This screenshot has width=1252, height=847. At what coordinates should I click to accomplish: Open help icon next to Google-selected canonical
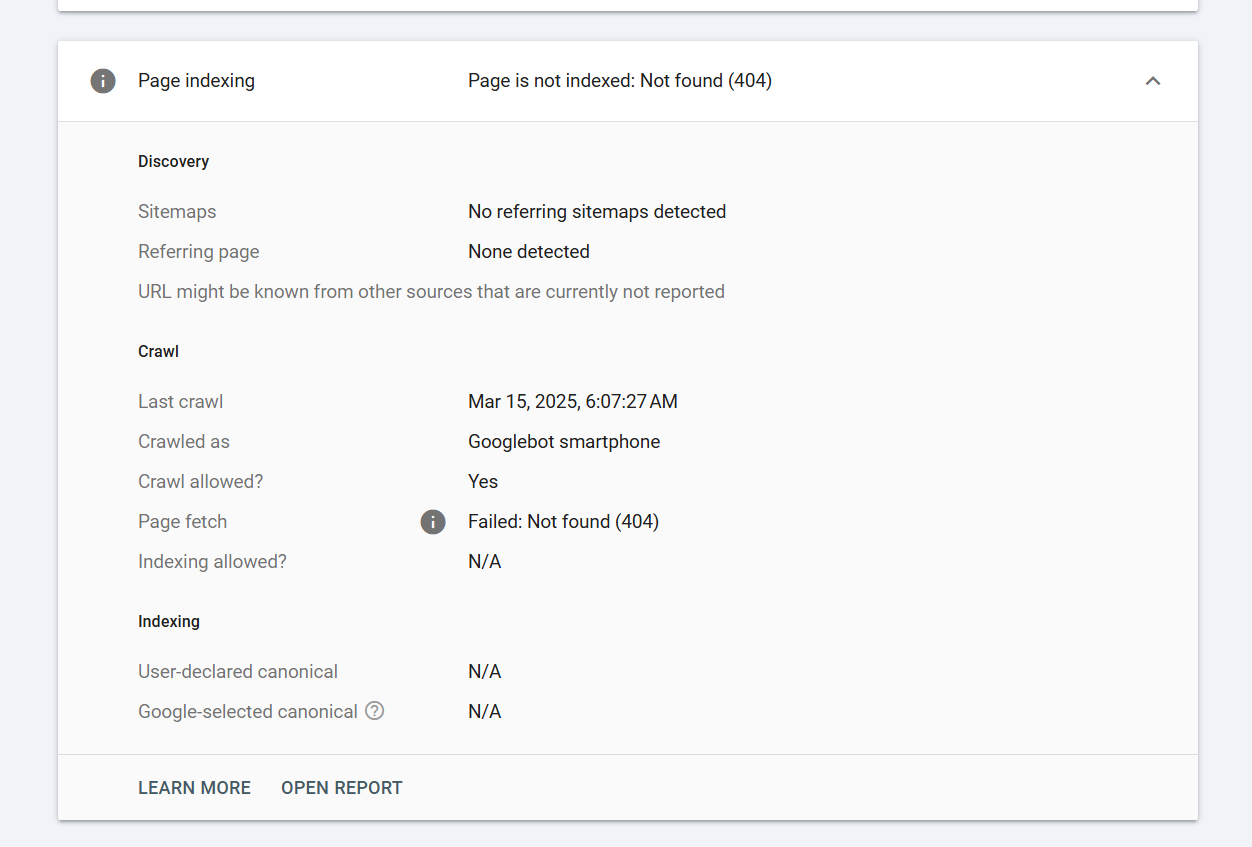[x=375, y=711]
